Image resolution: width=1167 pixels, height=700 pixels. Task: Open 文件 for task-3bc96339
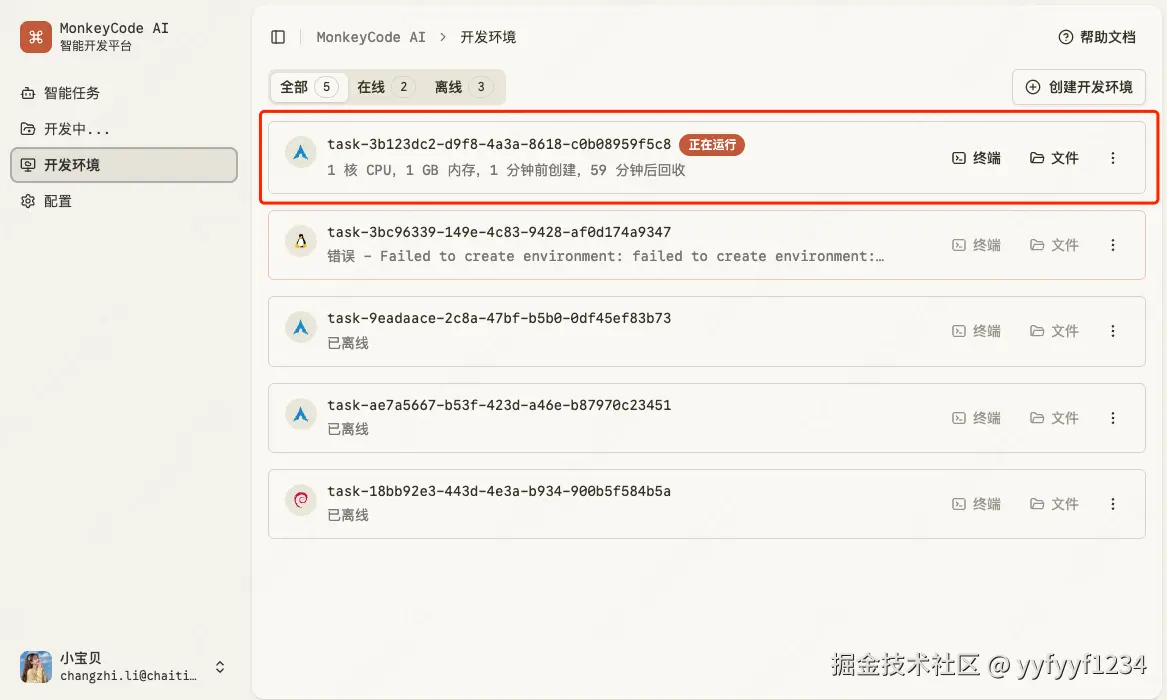[1054, 245]
